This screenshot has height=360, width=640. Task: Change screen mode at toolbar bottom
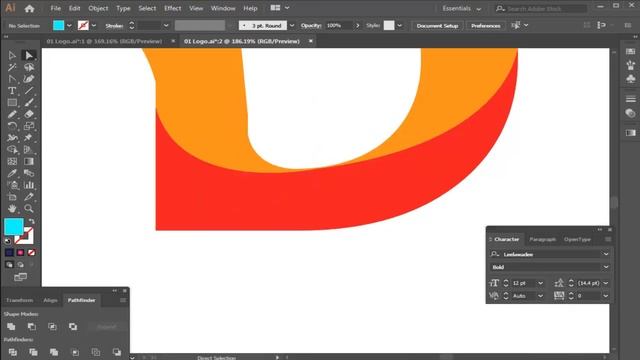(x=20, y=277)
